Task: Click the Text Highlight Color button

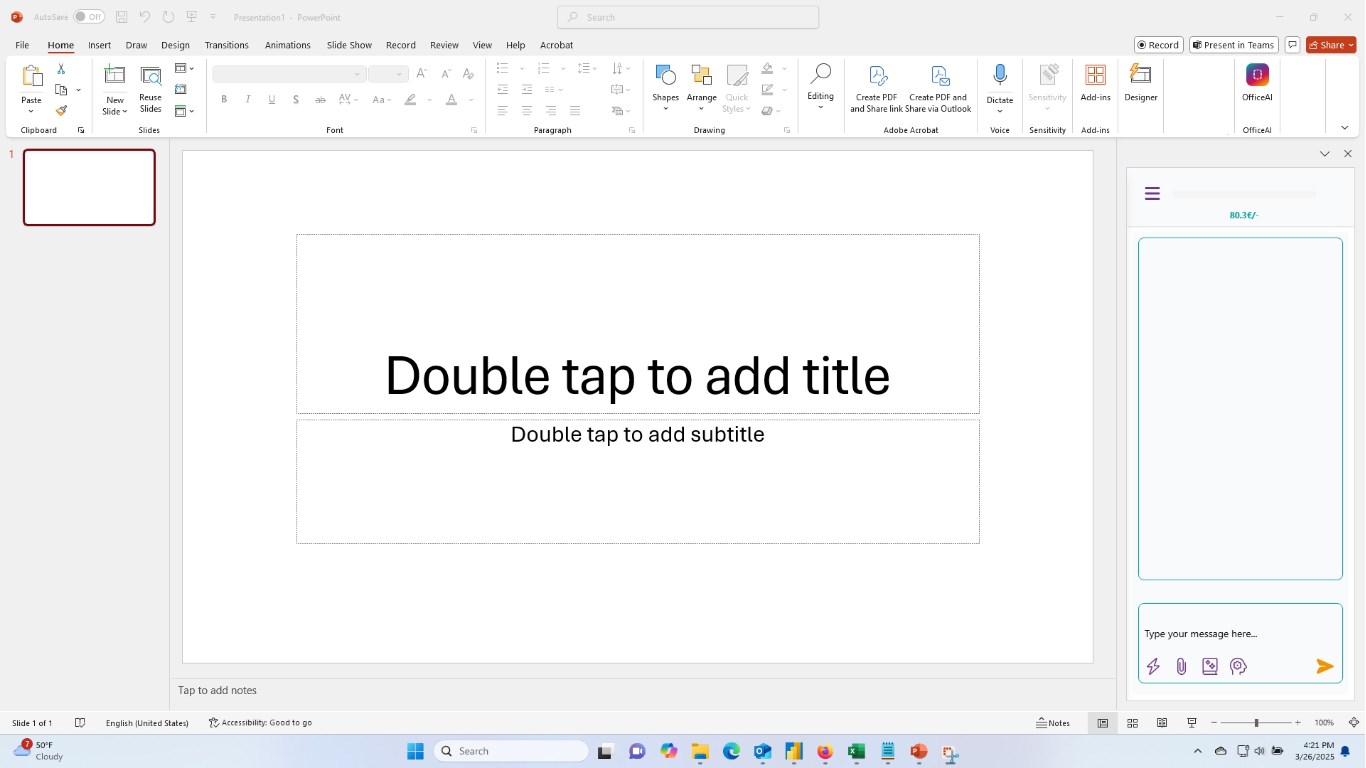Action: tap(410, 99)
